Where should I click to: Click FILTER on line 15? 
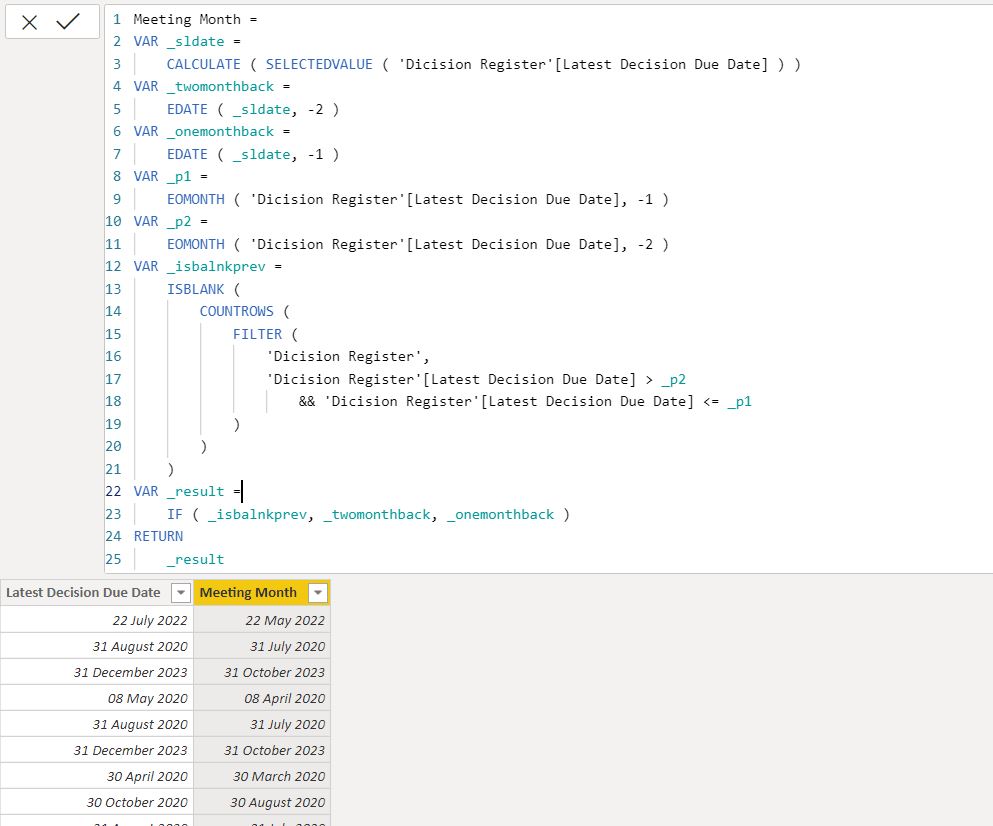click(257, 334)
